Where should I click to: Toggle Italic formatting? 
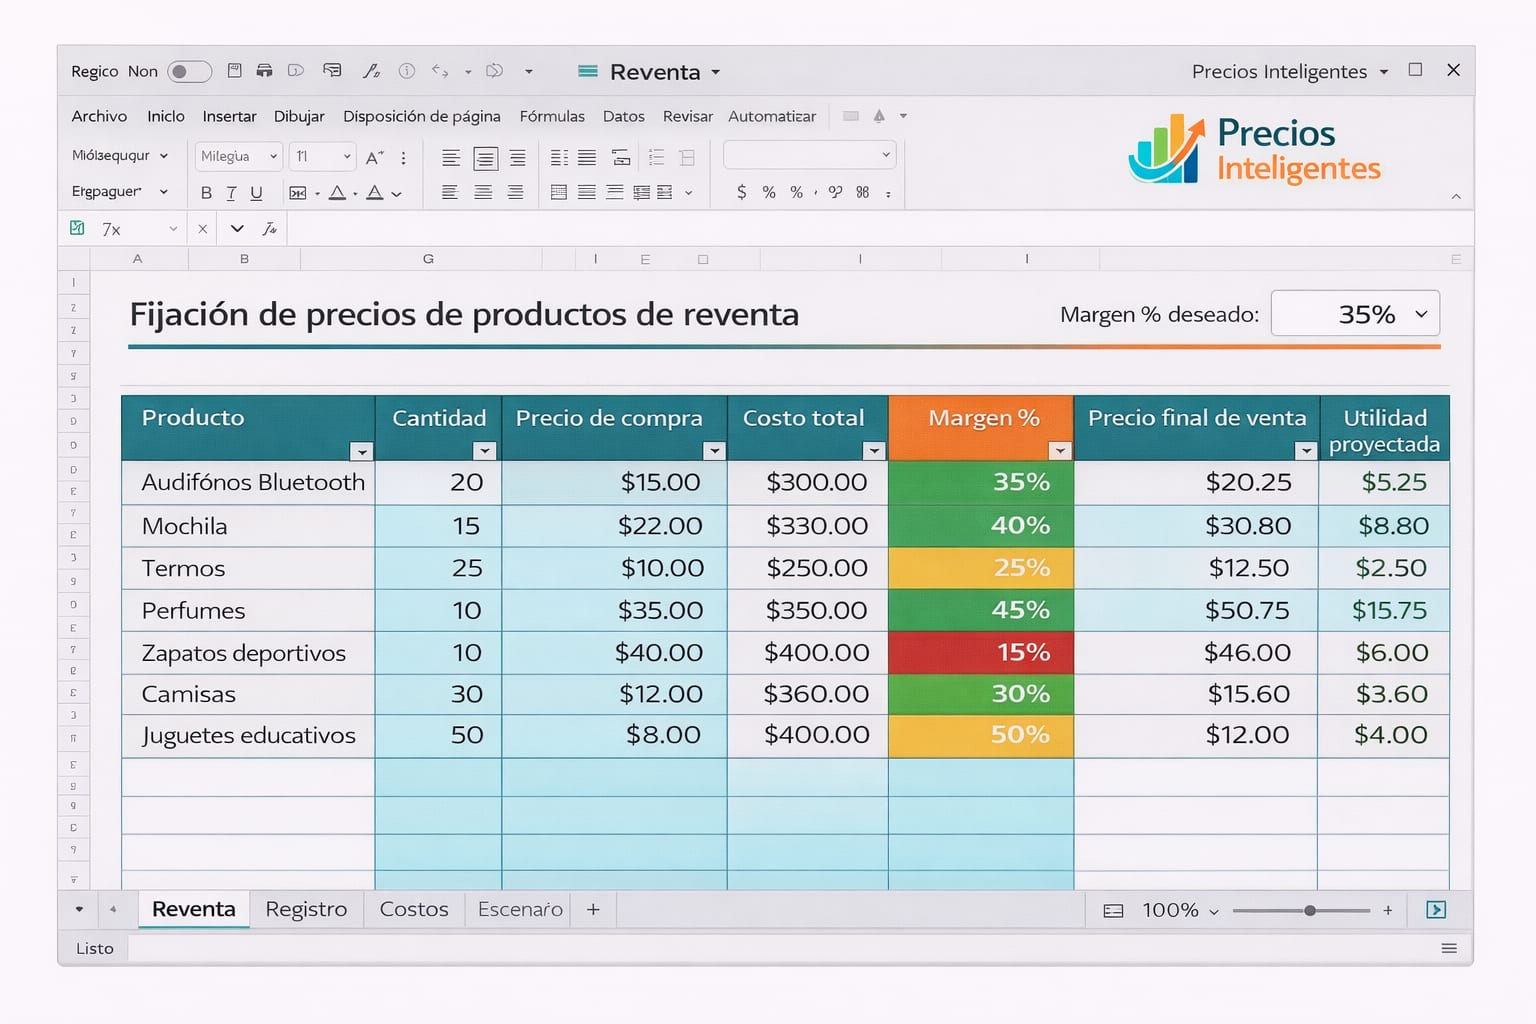point(231,193)
